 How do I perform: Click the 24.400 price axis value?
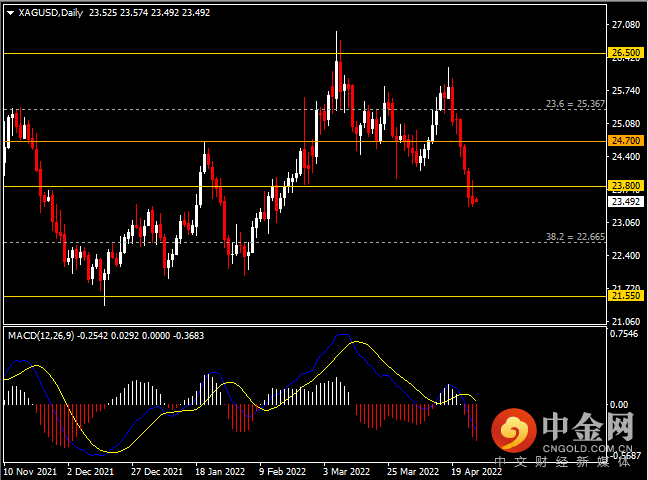coord(626,157)
